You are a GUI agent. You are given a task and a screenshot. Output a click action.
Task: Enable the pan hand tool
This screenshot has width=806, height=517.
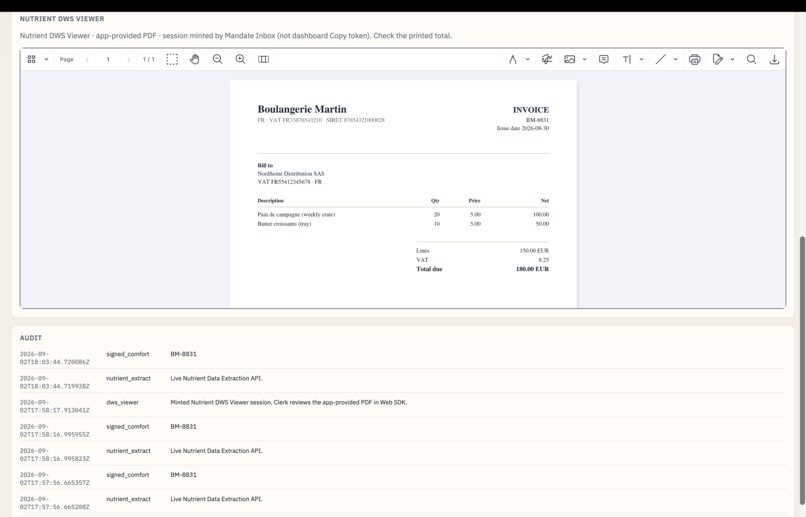195,59
